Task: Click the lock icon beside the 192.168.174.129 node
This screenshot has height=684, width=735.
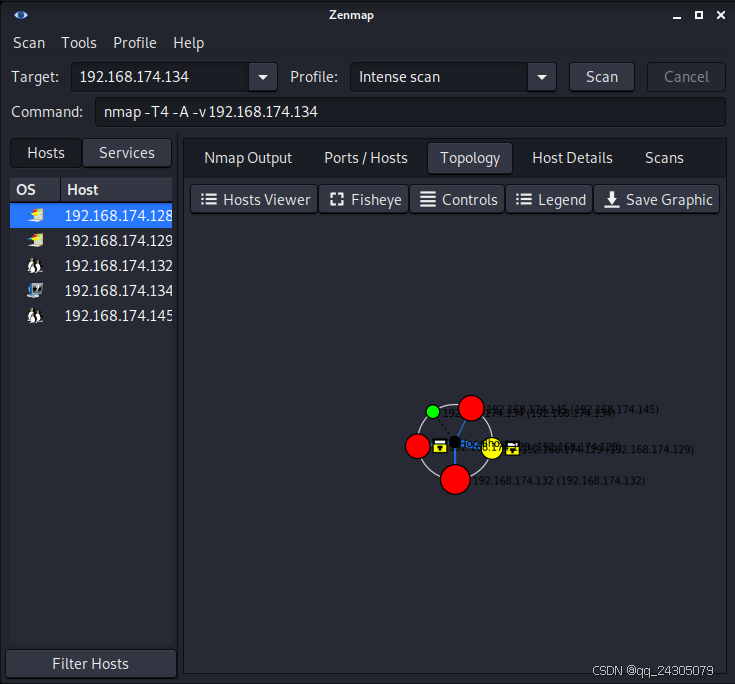Action: tap(513, 449)
